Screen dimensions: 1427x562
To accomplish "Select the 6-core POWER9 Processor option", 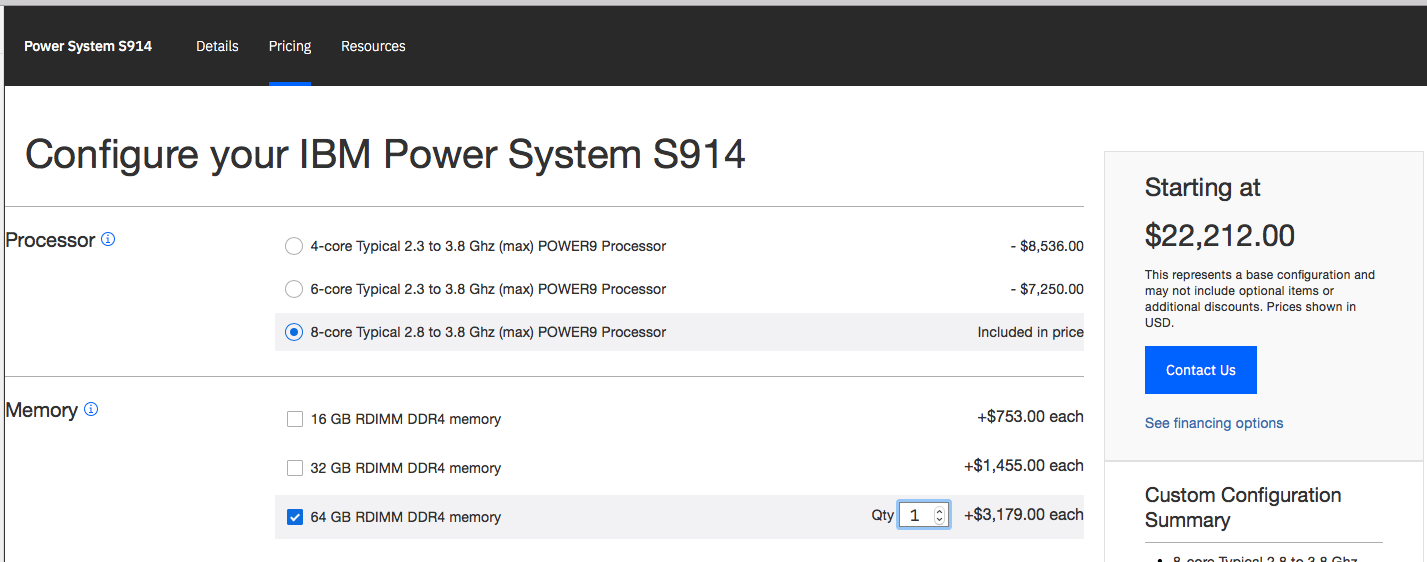I will pos(293,289).
